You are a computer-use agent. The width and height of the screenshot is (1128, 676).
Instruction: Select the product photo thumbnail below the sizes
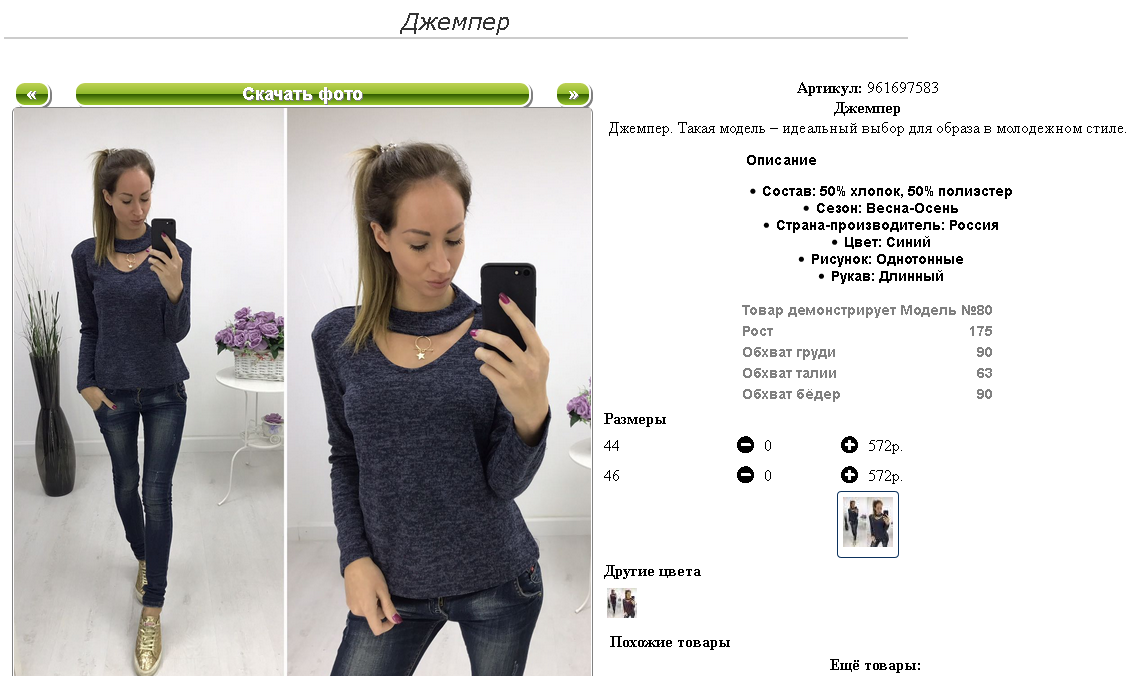point(868,524)
